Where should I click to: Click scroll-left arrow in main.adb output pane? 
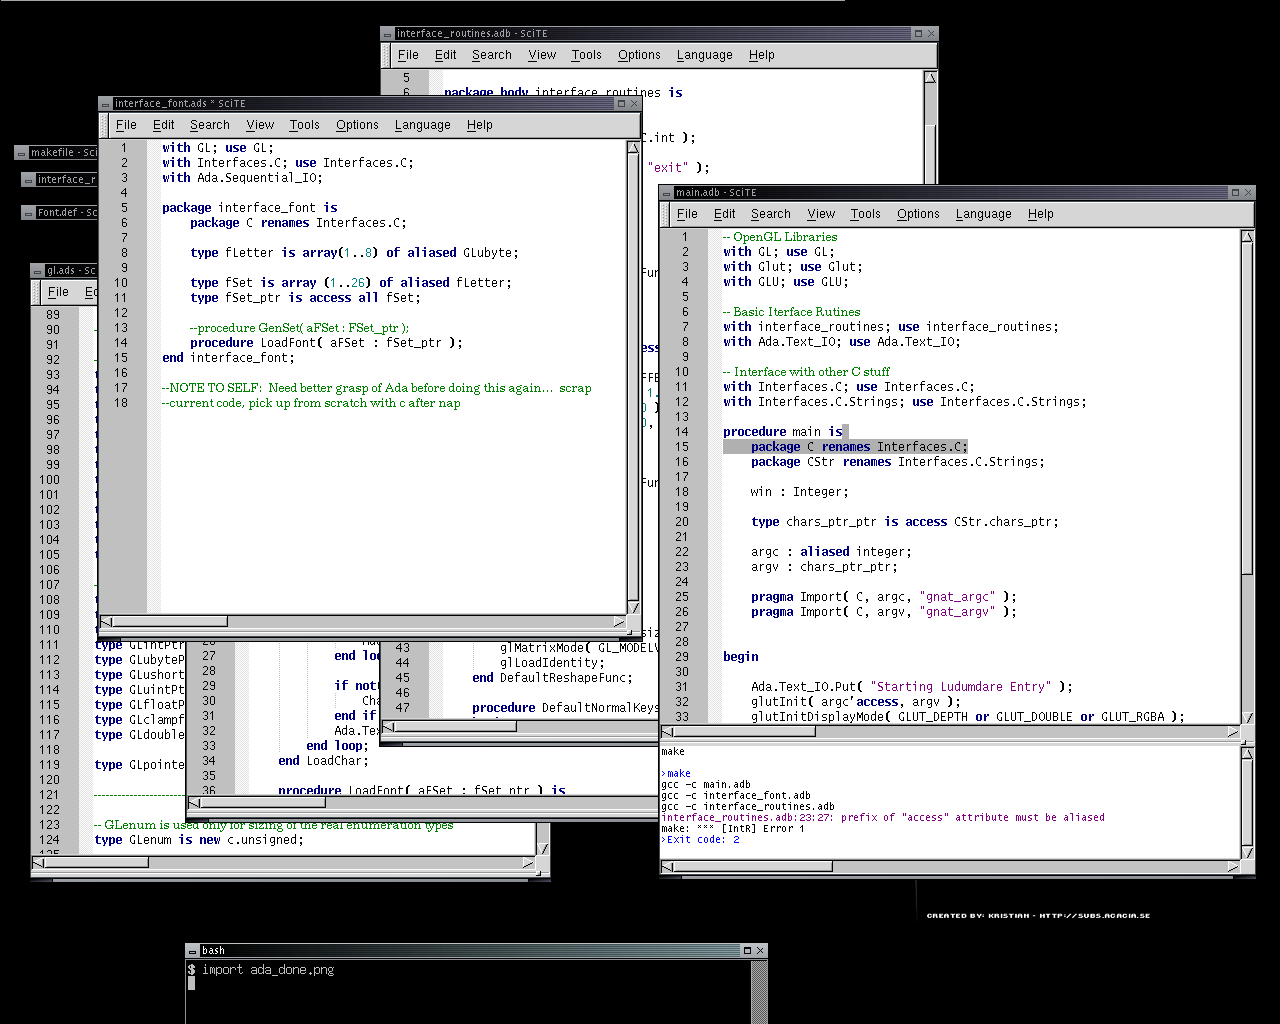[x=668, y=865]
